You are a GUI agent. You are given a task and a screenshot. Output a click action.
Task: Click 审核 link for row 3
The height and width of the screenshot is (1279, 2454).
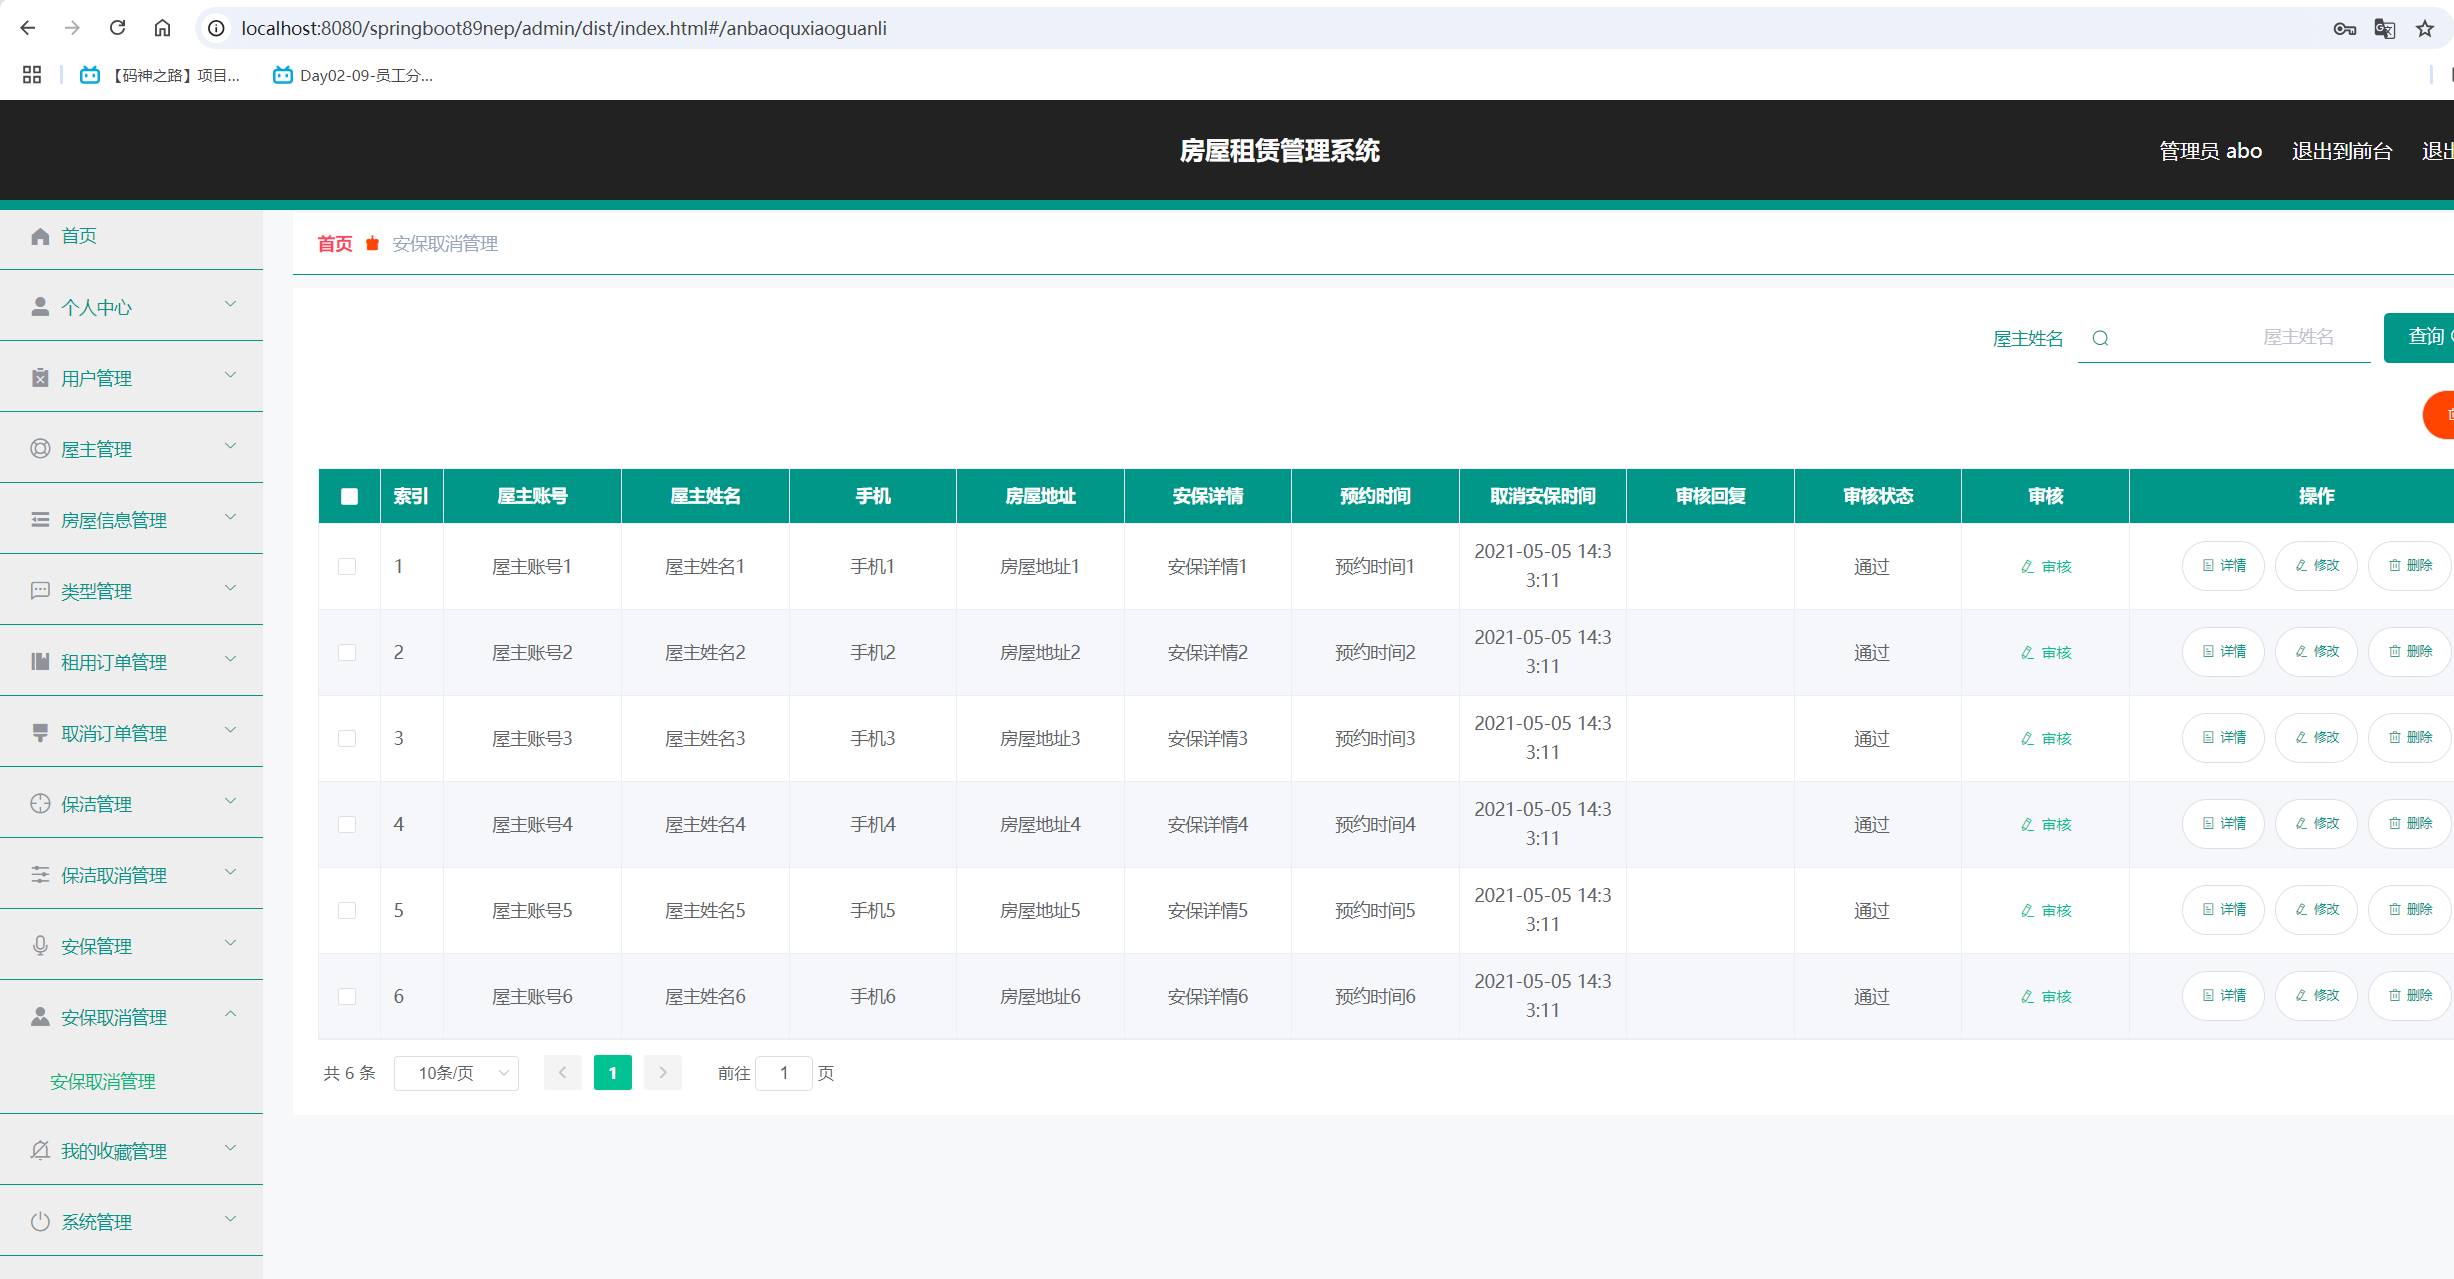2046,738
